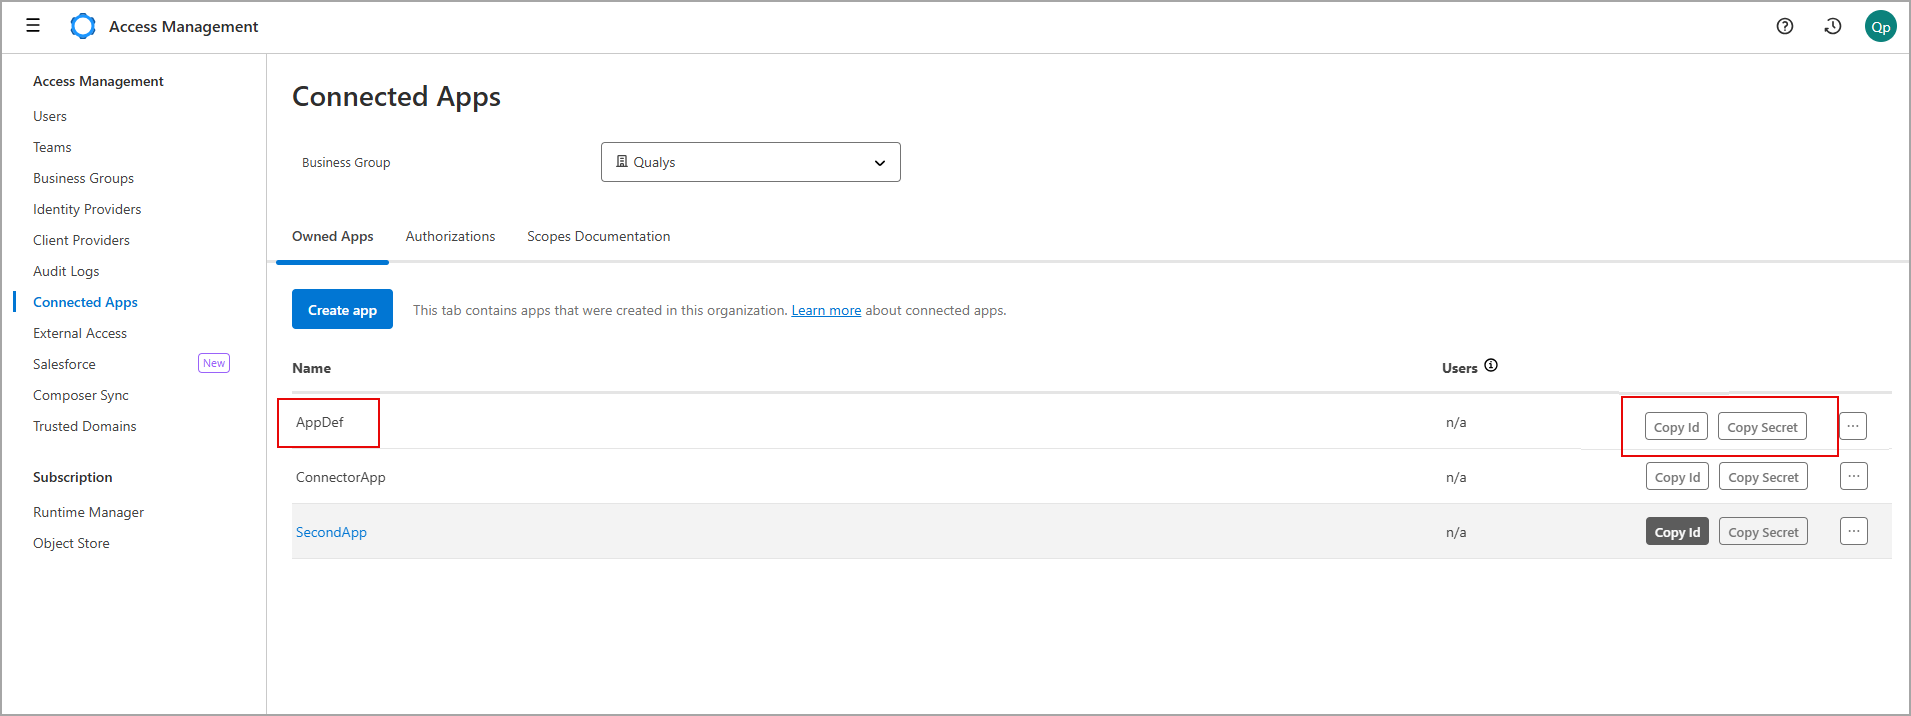1911x716 pixels.
Task: Open the help question mark icon
Action: pos(1785,26)
